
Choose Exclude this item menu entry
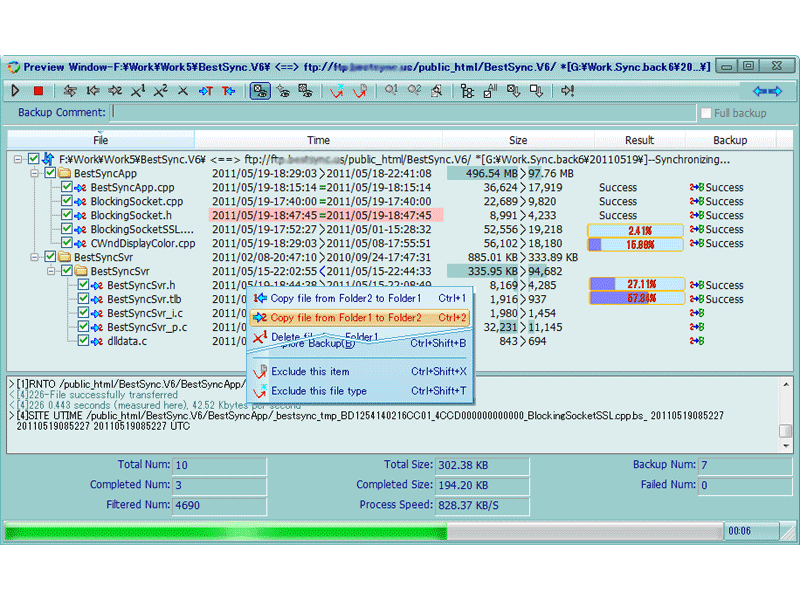[360, 371]
